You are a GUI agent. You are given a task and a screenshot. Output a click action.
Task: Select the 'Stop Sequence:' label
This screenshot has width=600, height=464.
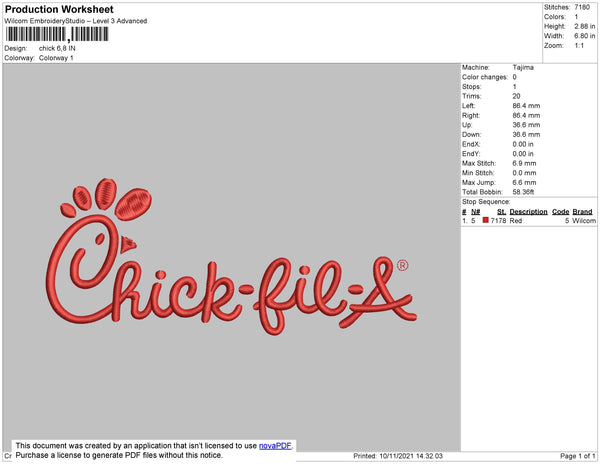(x=486, y=202)
